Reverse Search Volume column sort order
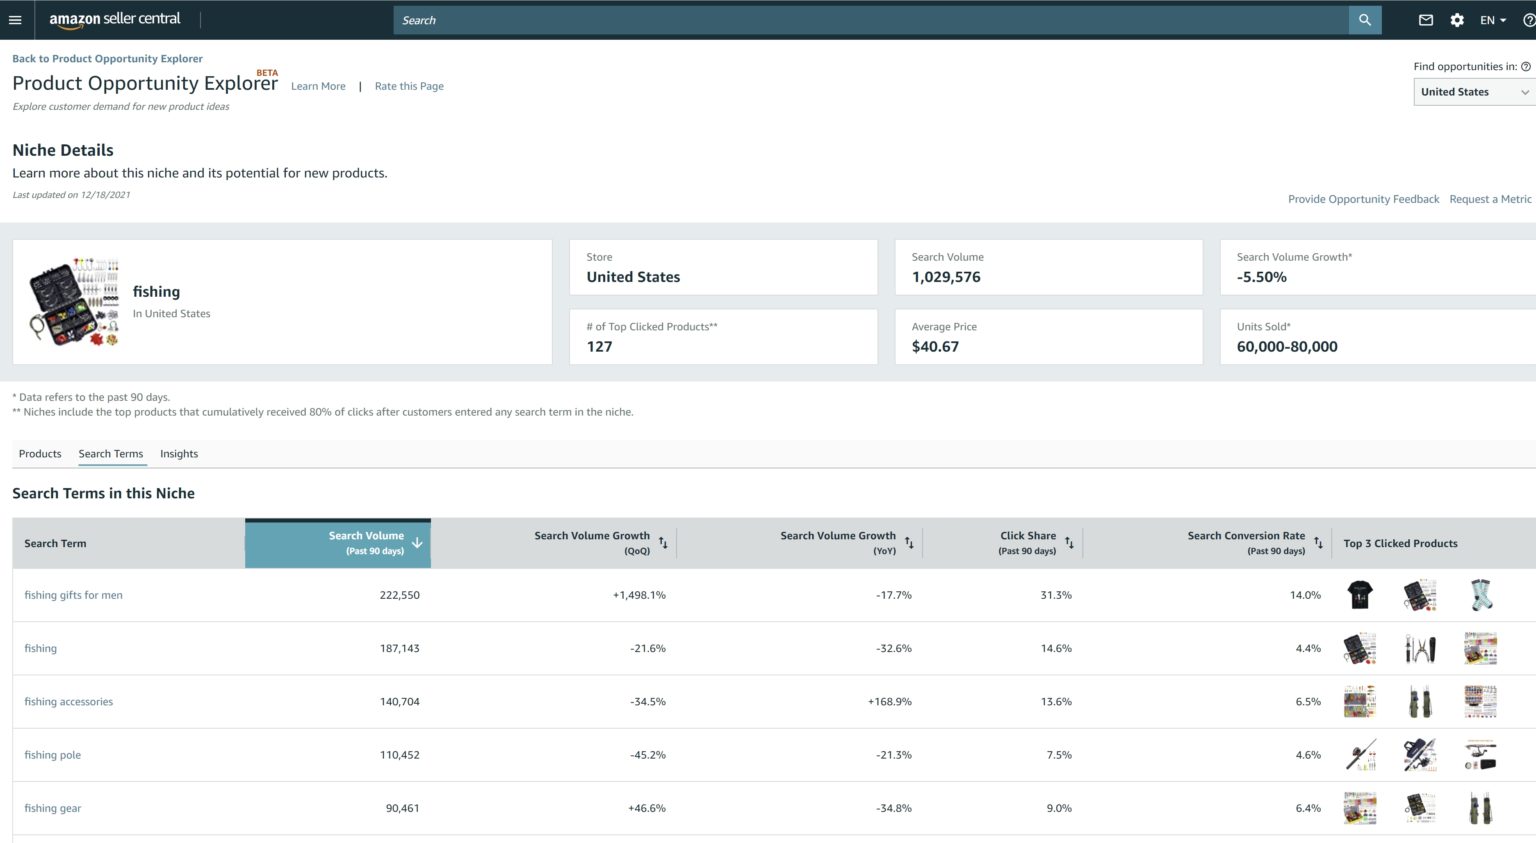The width and height of the screenshot is (1536, 843). tap(417, 543)
